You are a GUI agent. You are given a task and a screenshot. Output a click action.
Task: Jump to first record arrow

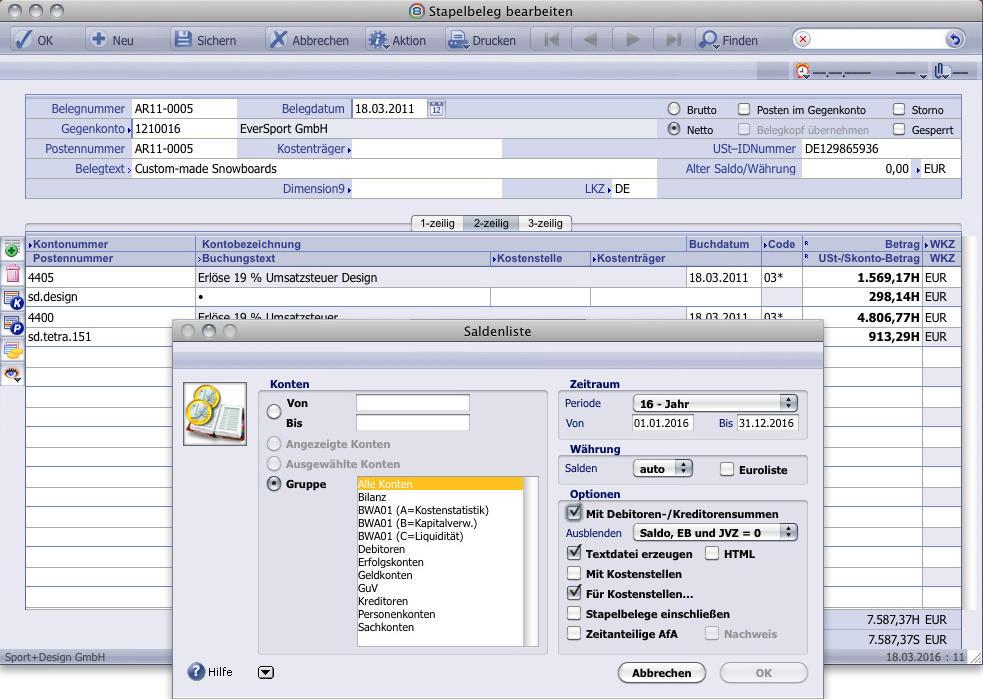point(552,40)
